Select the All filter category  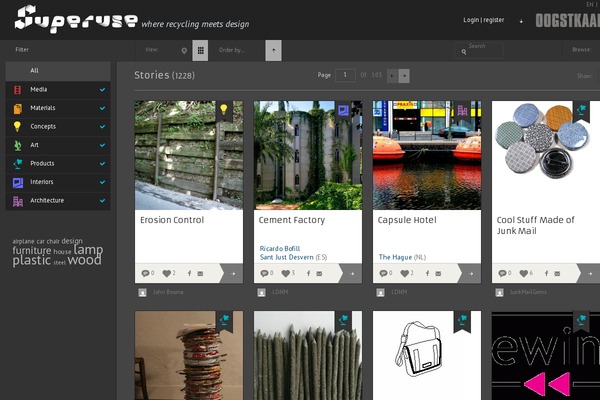pyautogui.click(x=58, y=71)
